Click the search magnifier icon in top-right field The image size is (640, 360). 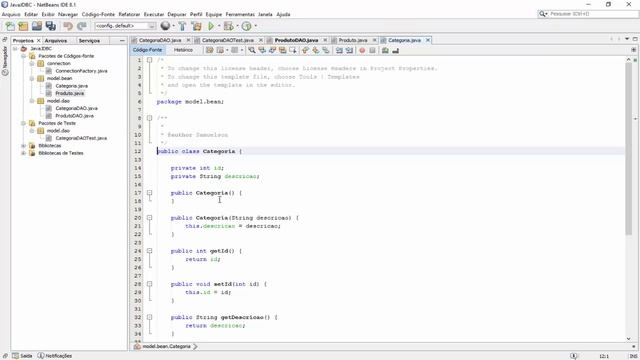point(542,14)
